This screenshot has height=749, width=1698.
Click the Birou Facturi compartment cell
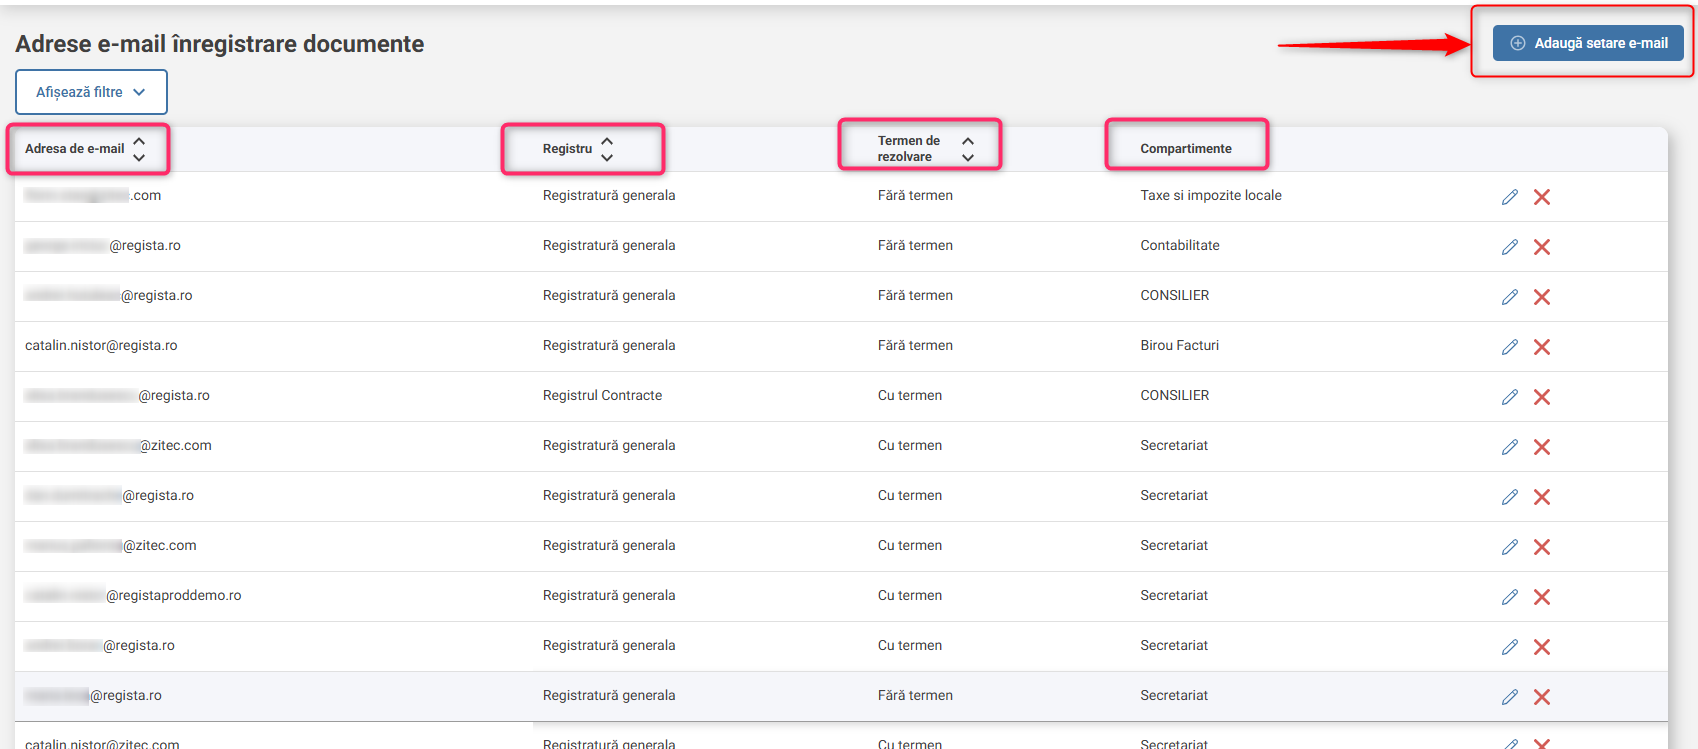[x=1180, y=346]
